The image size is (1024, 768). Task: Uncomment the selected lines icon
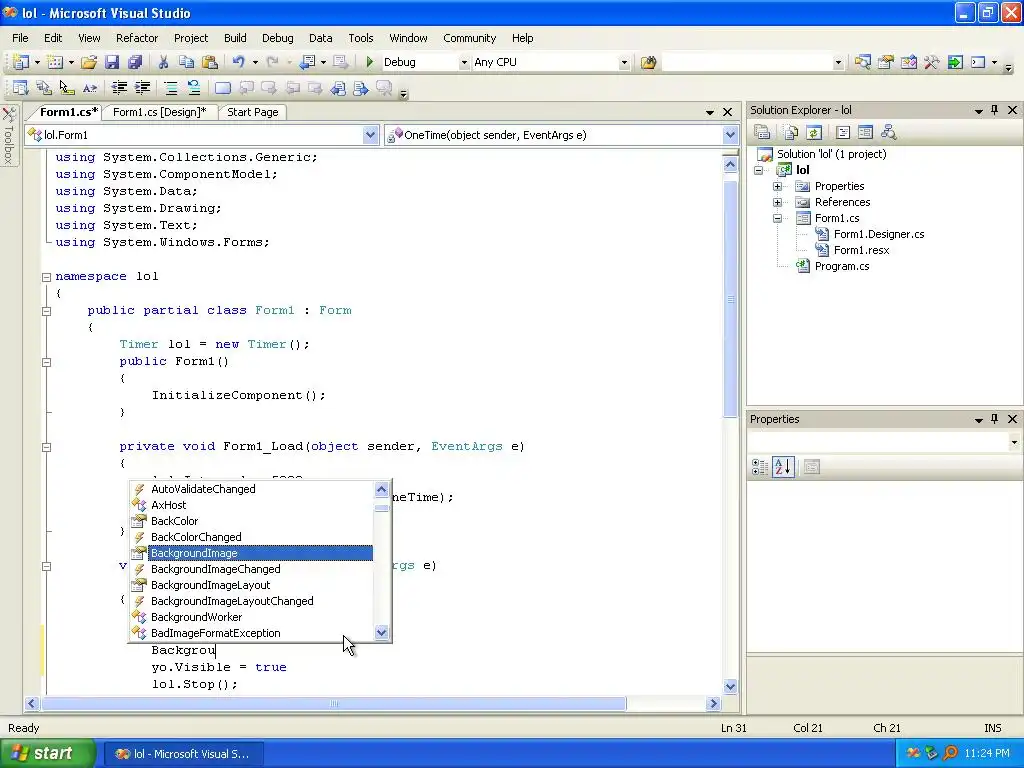point(193,88)
